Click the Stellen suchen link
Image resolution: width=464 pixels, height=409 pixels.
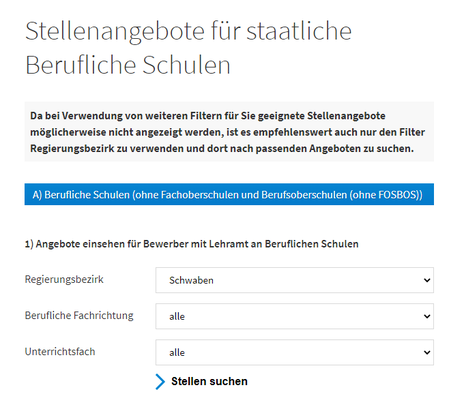209,381
